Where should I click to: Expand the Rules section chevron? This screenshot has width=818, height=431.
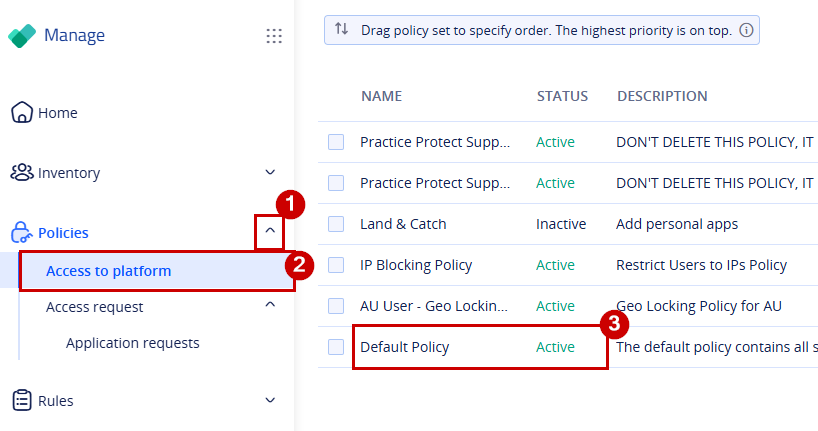270,400
